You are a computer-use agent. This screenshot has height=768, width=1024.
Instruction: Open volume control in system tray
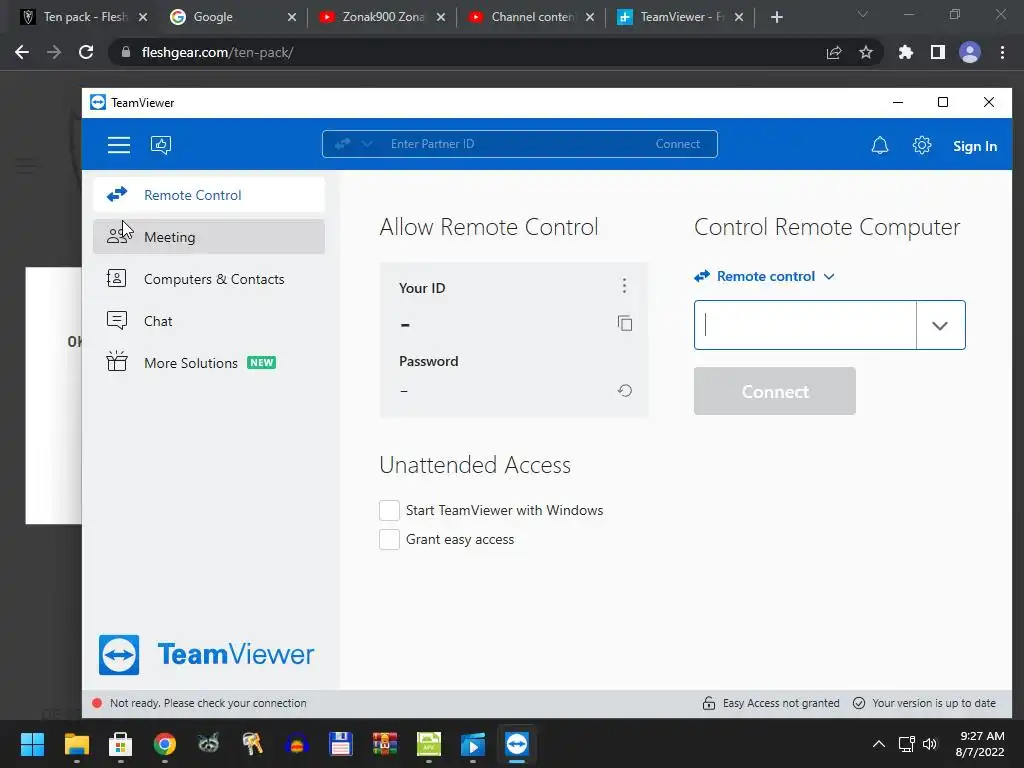click(929, 744)
